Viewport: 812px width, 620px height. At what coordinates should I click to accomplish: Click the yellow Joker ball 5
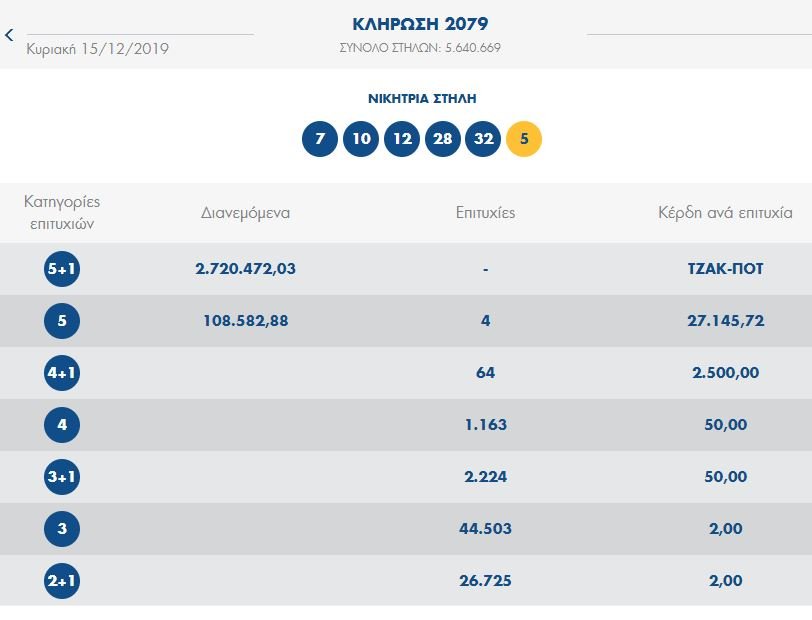tap(524, 139)
